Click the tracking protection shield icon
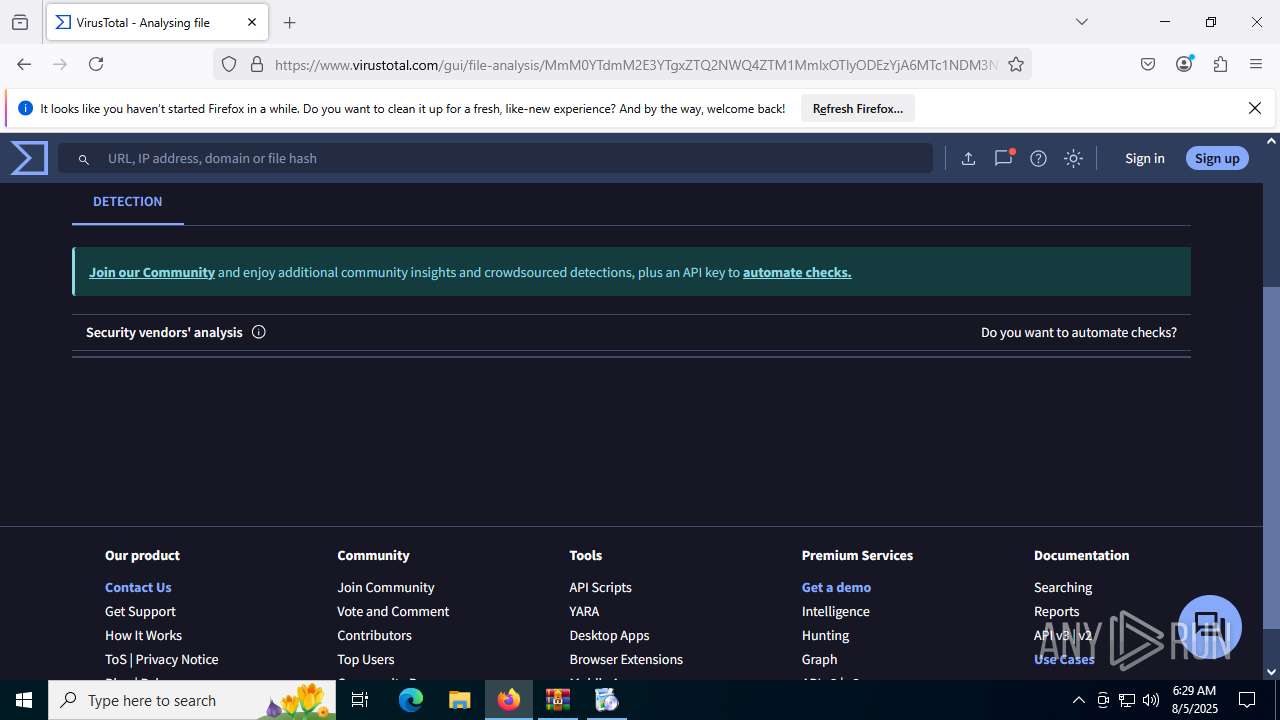This screenshot has height=720, width=1280. tap(229, 64)
